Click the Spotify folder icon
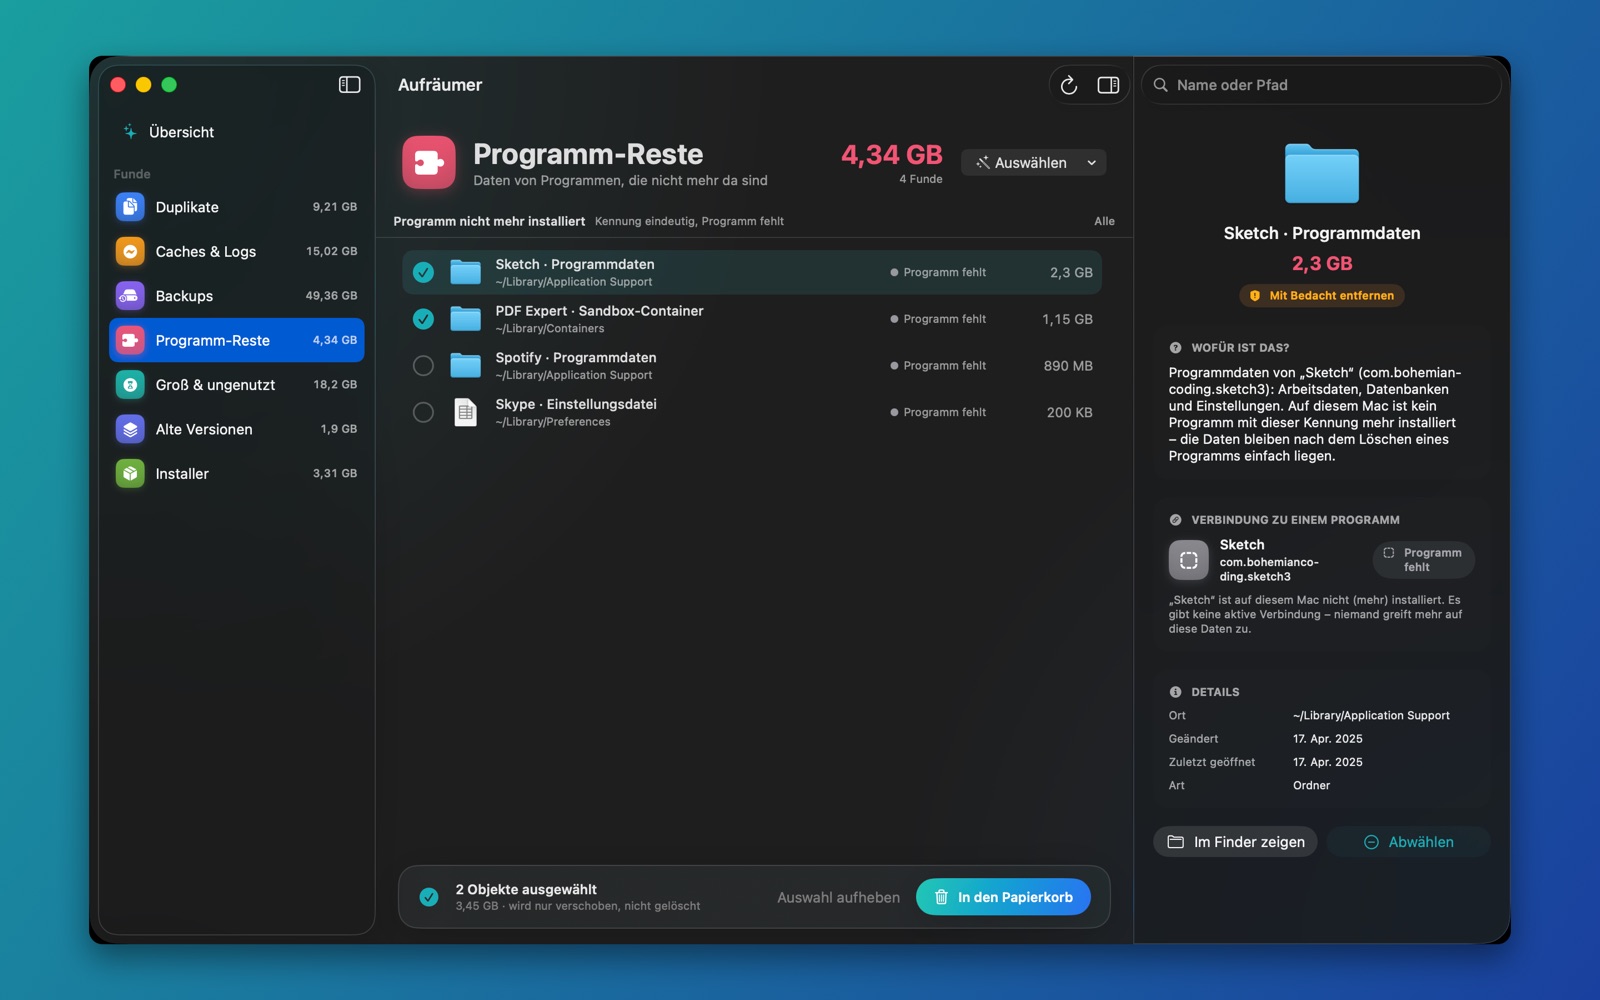 pos(465,365)
